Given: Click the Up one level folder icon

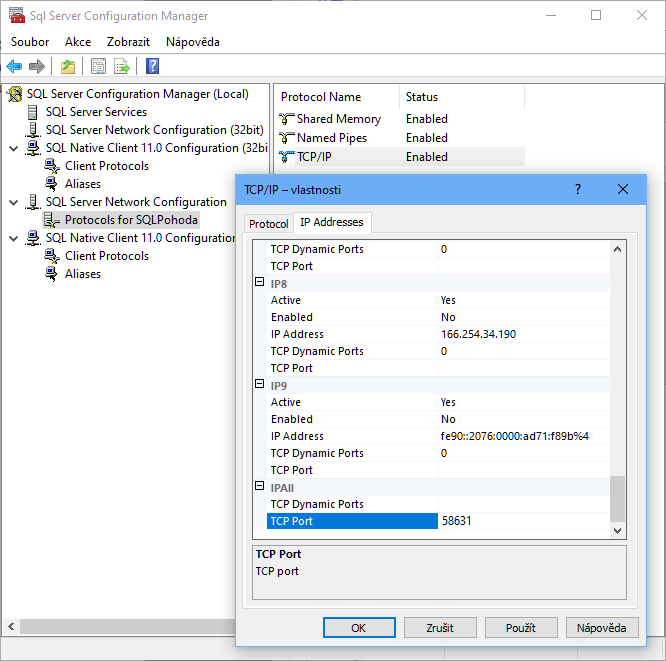Looking at the screenshot, I should (68, 66).
